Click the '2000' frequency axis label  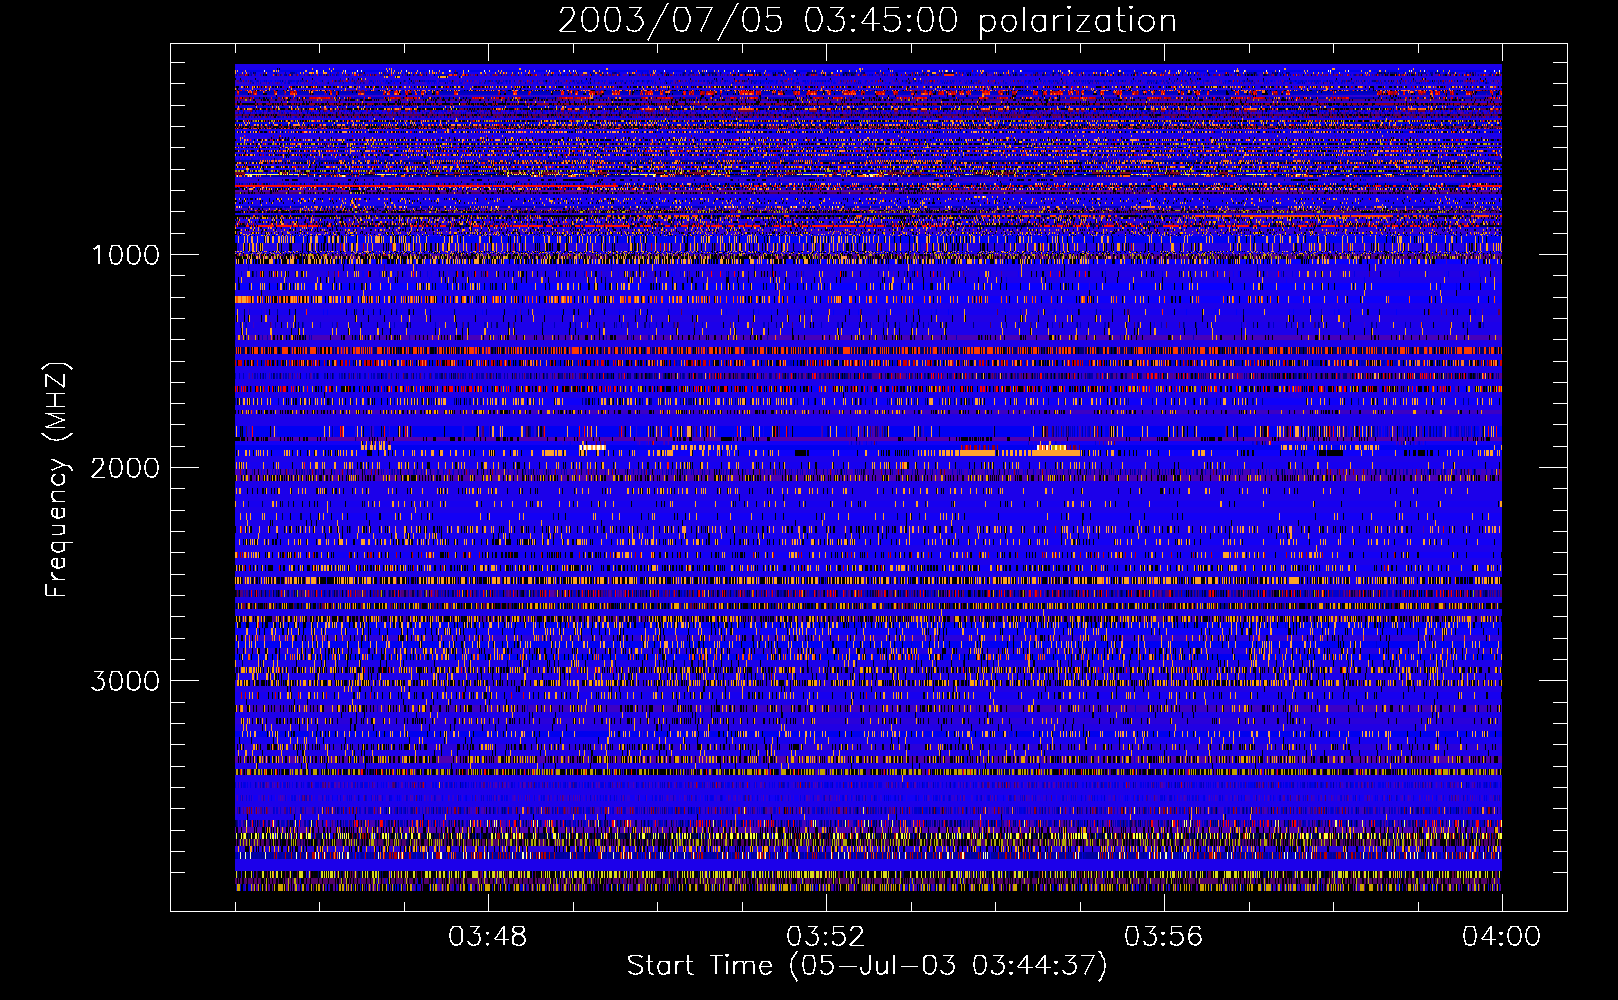[125, 468]
